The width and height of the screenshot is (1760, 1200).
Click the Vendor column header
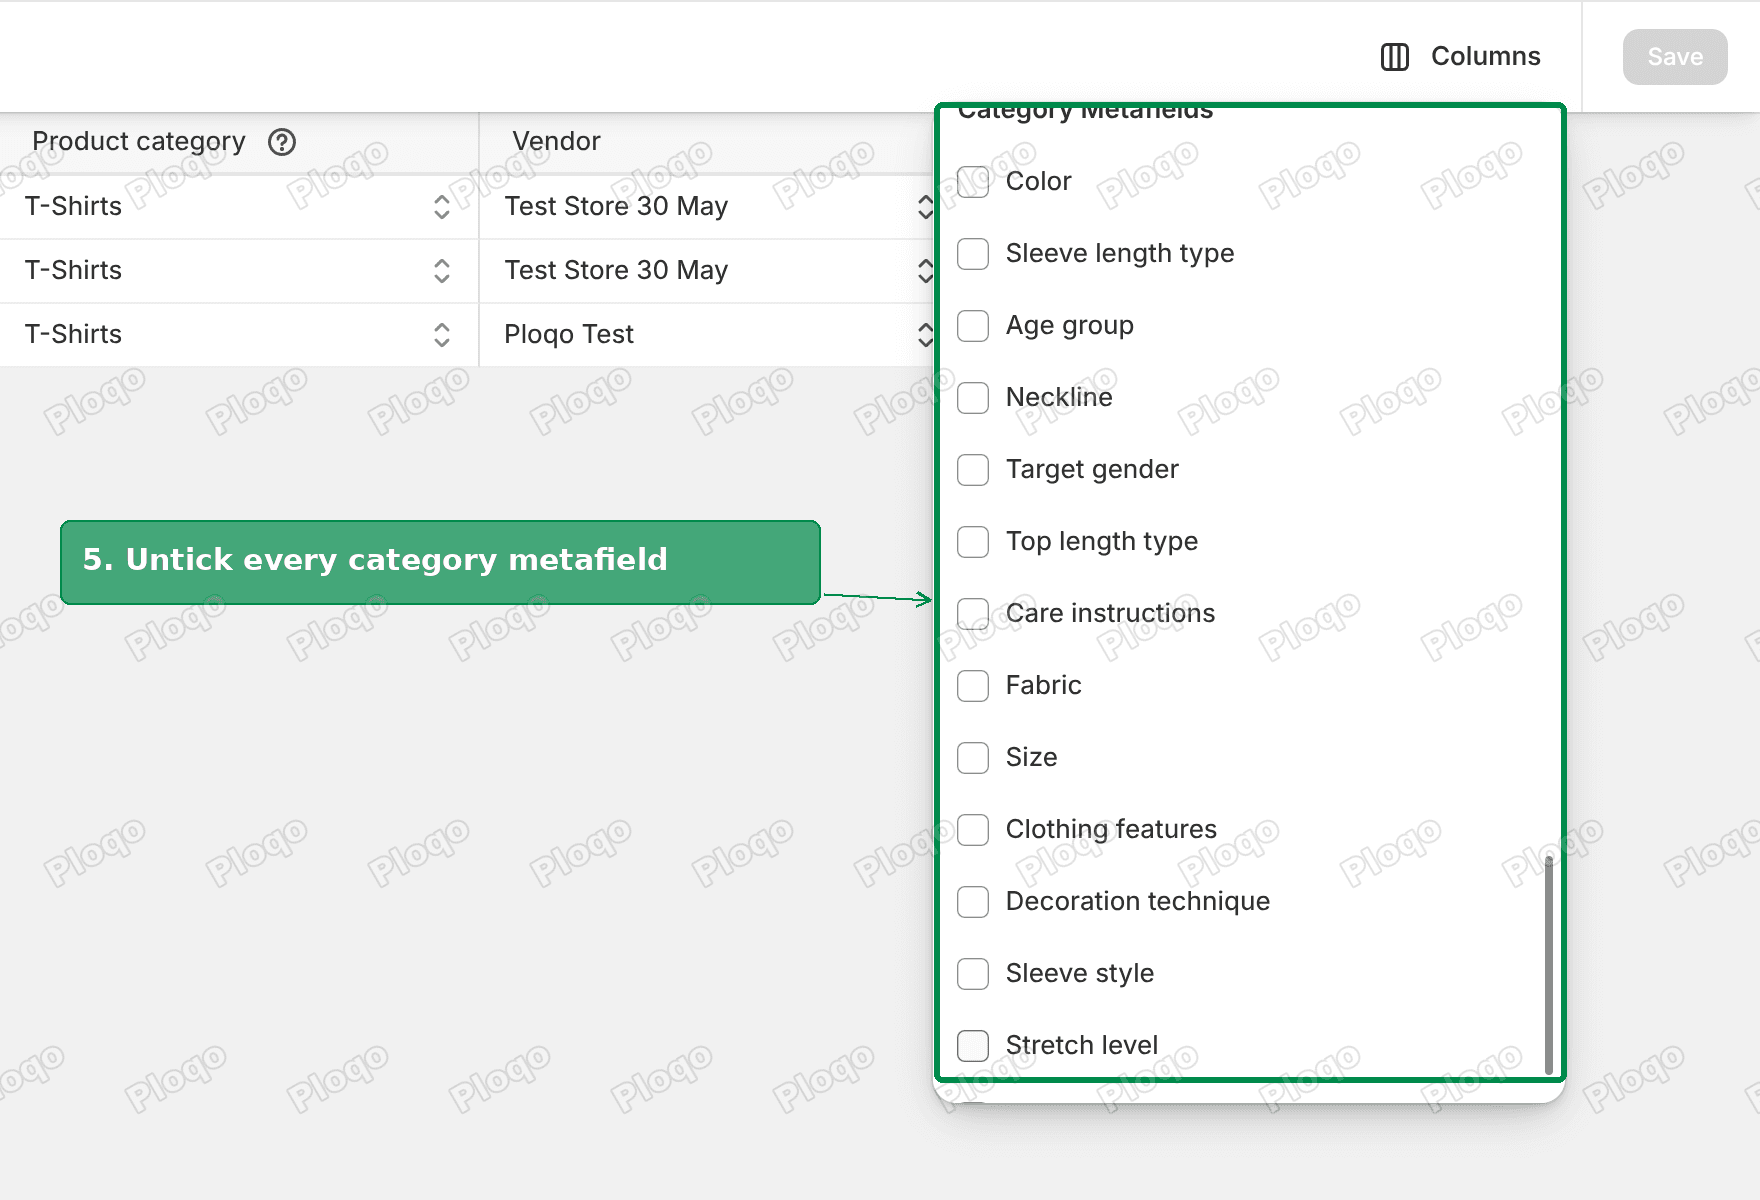click(x=556, y=141)
